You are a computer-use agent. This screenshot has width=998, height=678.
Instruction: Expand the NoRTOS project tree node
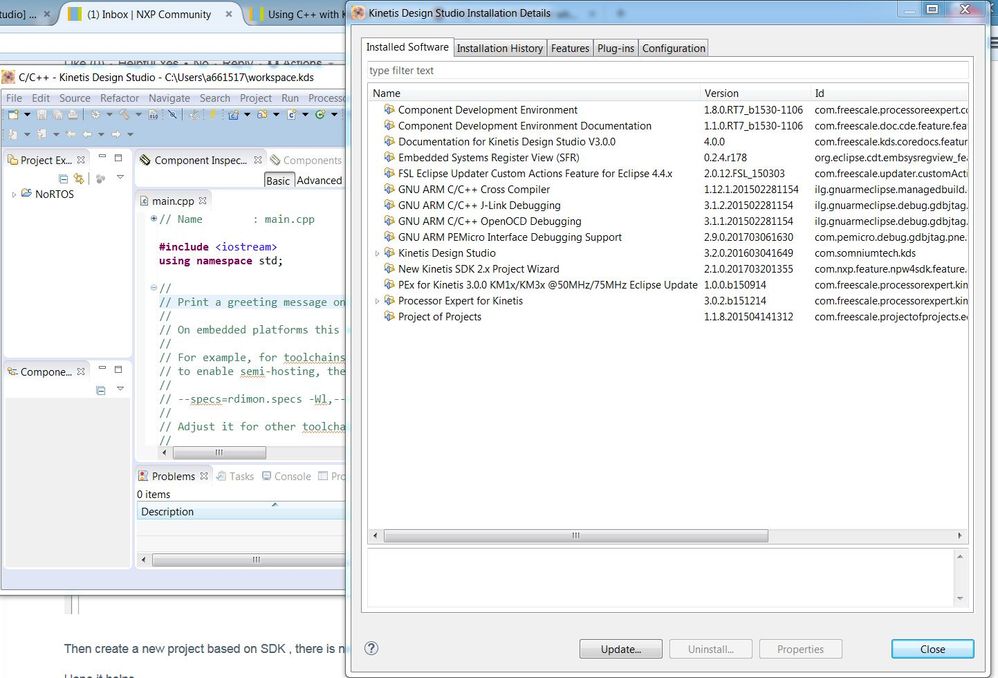coord(14,194)
